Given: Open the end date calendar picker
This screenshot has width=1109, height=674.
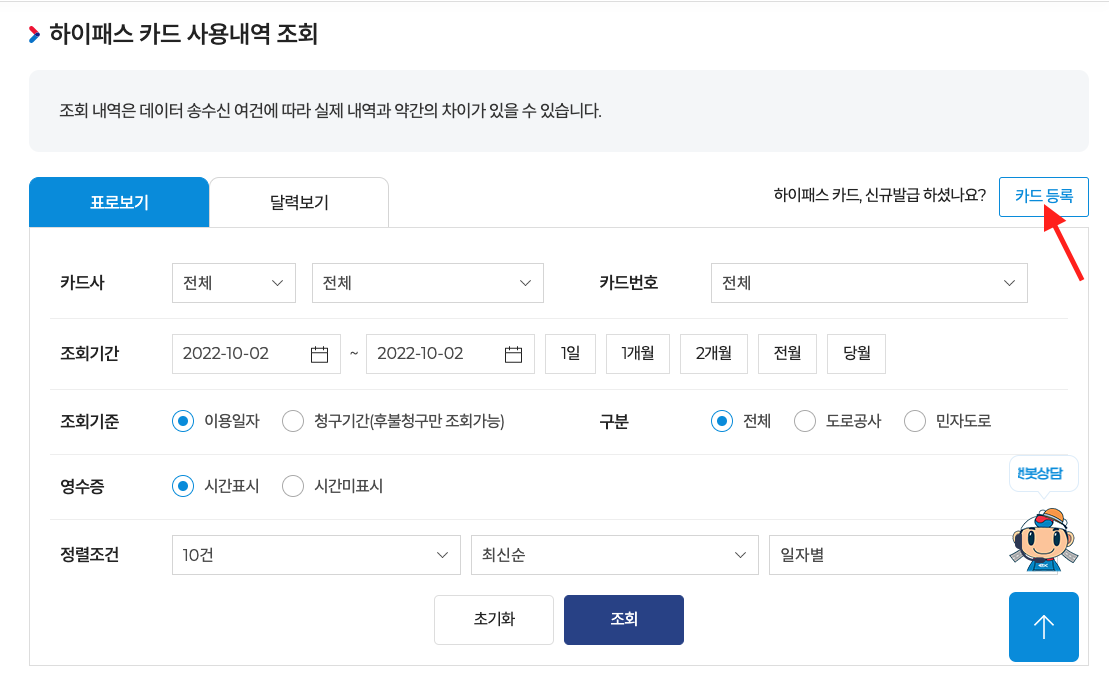Looking at the screenshot, I should (516, 353).
